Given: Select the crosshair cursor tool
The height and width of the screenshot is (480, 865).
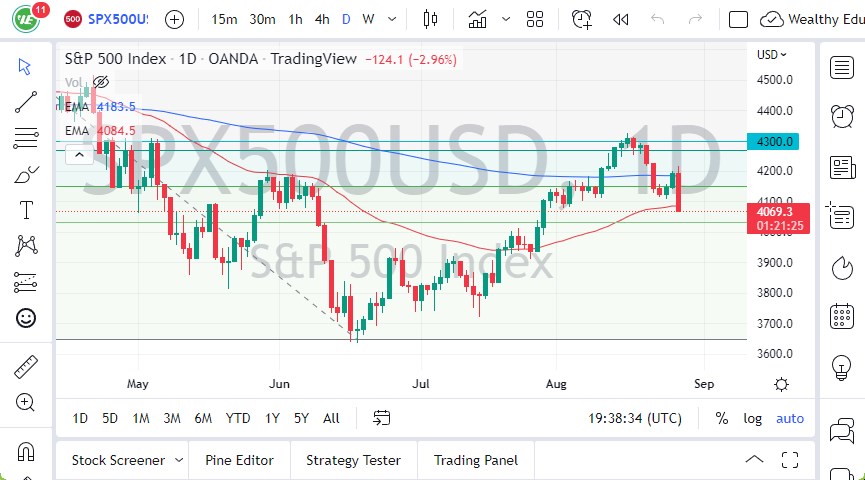Looking at the screenshot, I should coord(26,67).
